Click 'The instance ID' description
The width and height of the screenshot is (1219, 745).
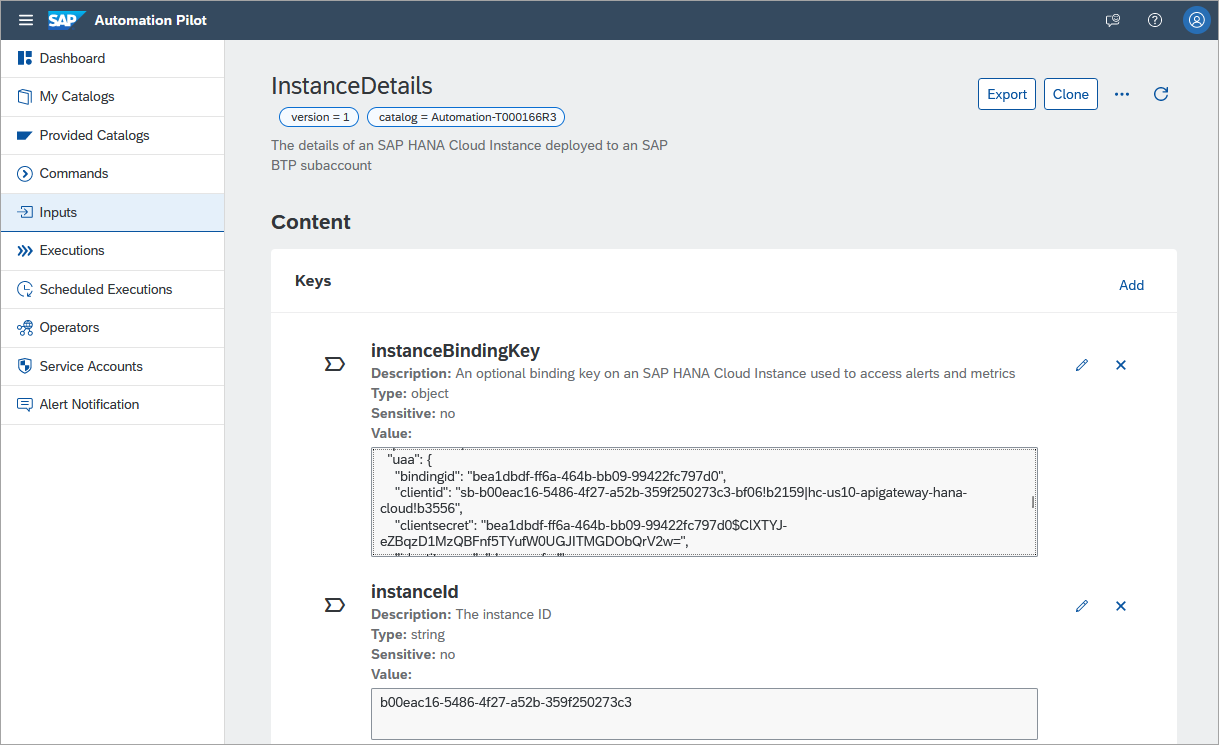503,614
